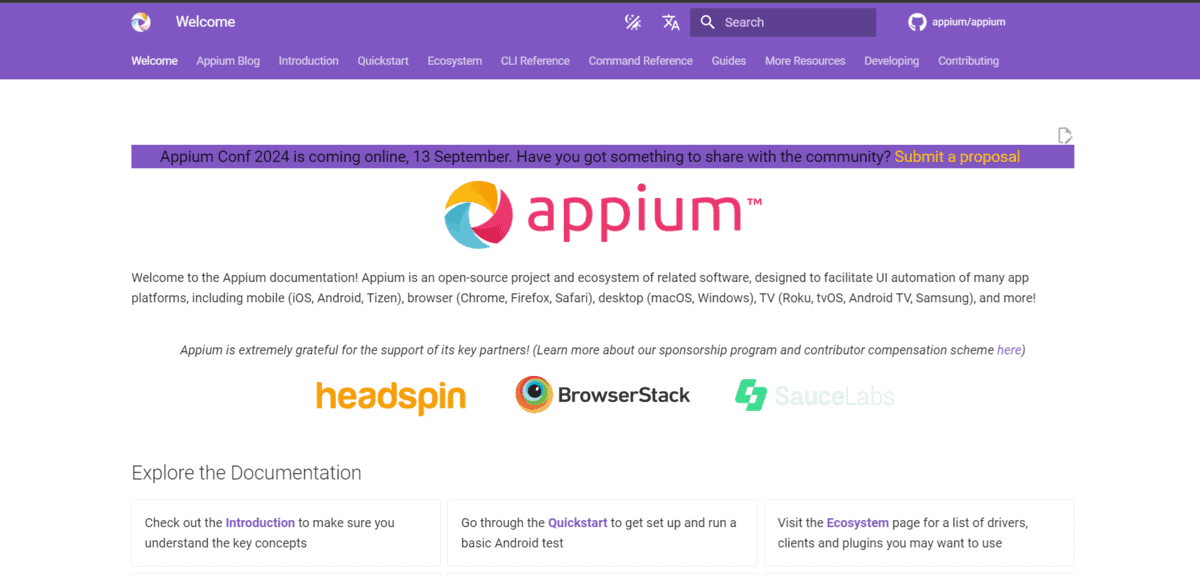
Task: Click the search magnifier icon
Action: coord(707,21)
